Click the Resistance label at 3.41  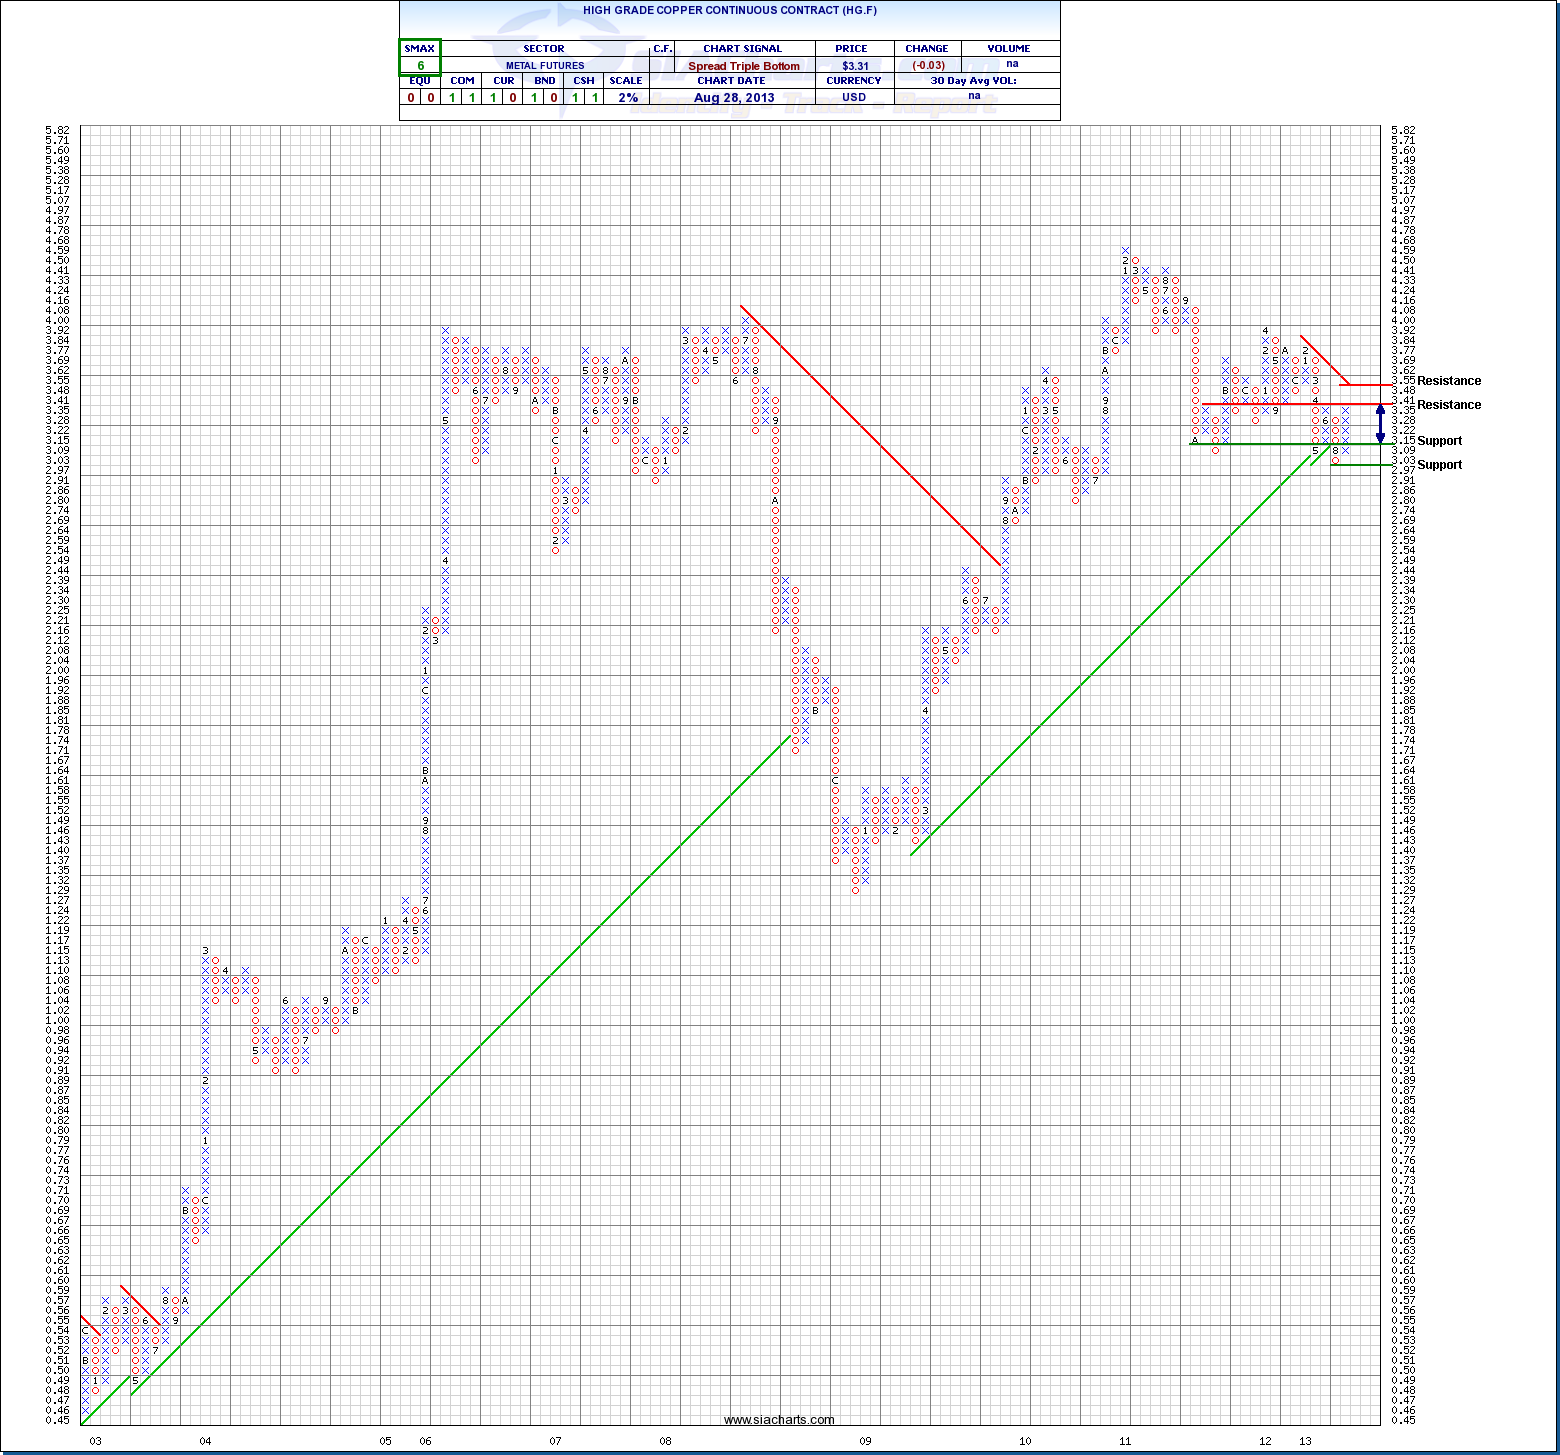coord(1448,405)
